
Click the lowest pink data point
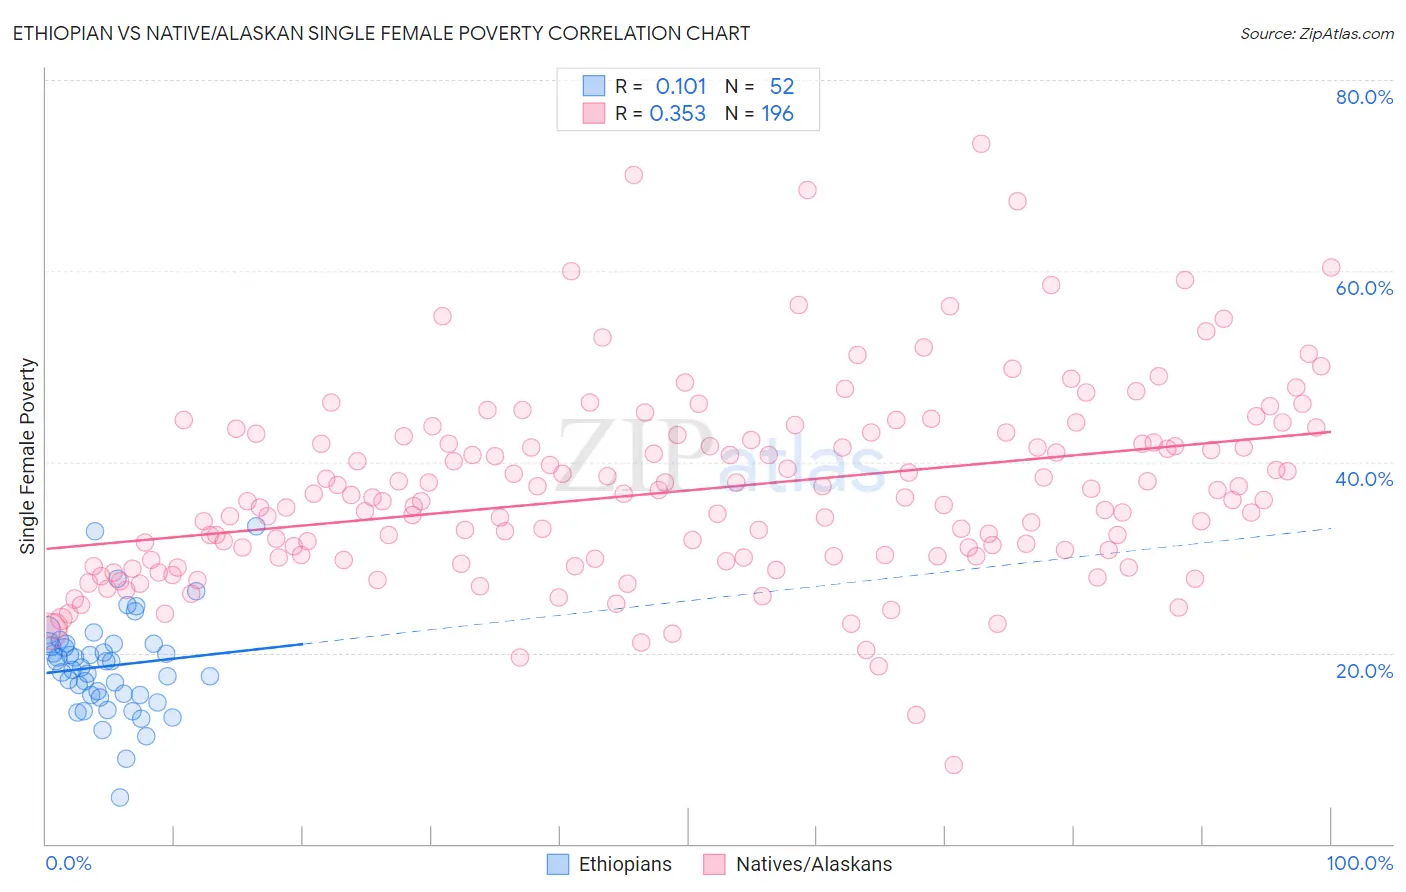click(954, 765)
